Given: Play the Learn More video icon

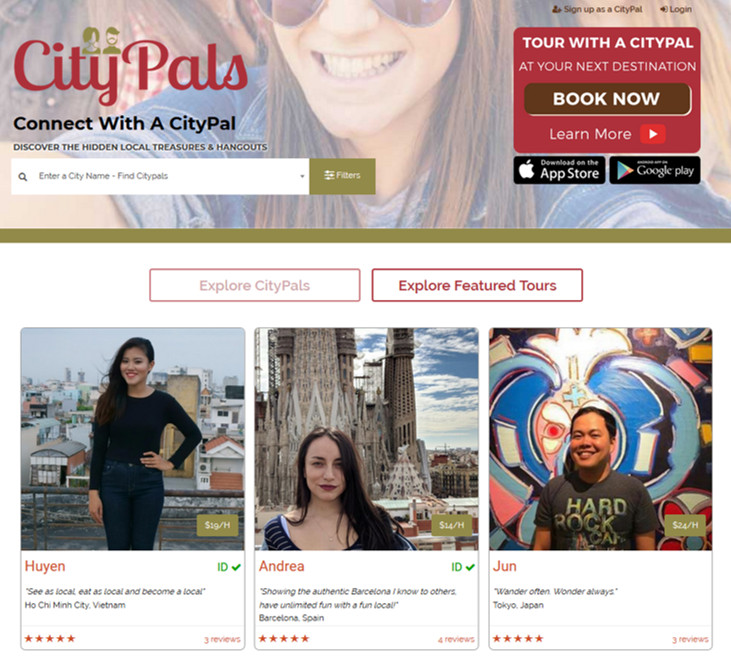Looking at the screenshot, I should 652,134.
